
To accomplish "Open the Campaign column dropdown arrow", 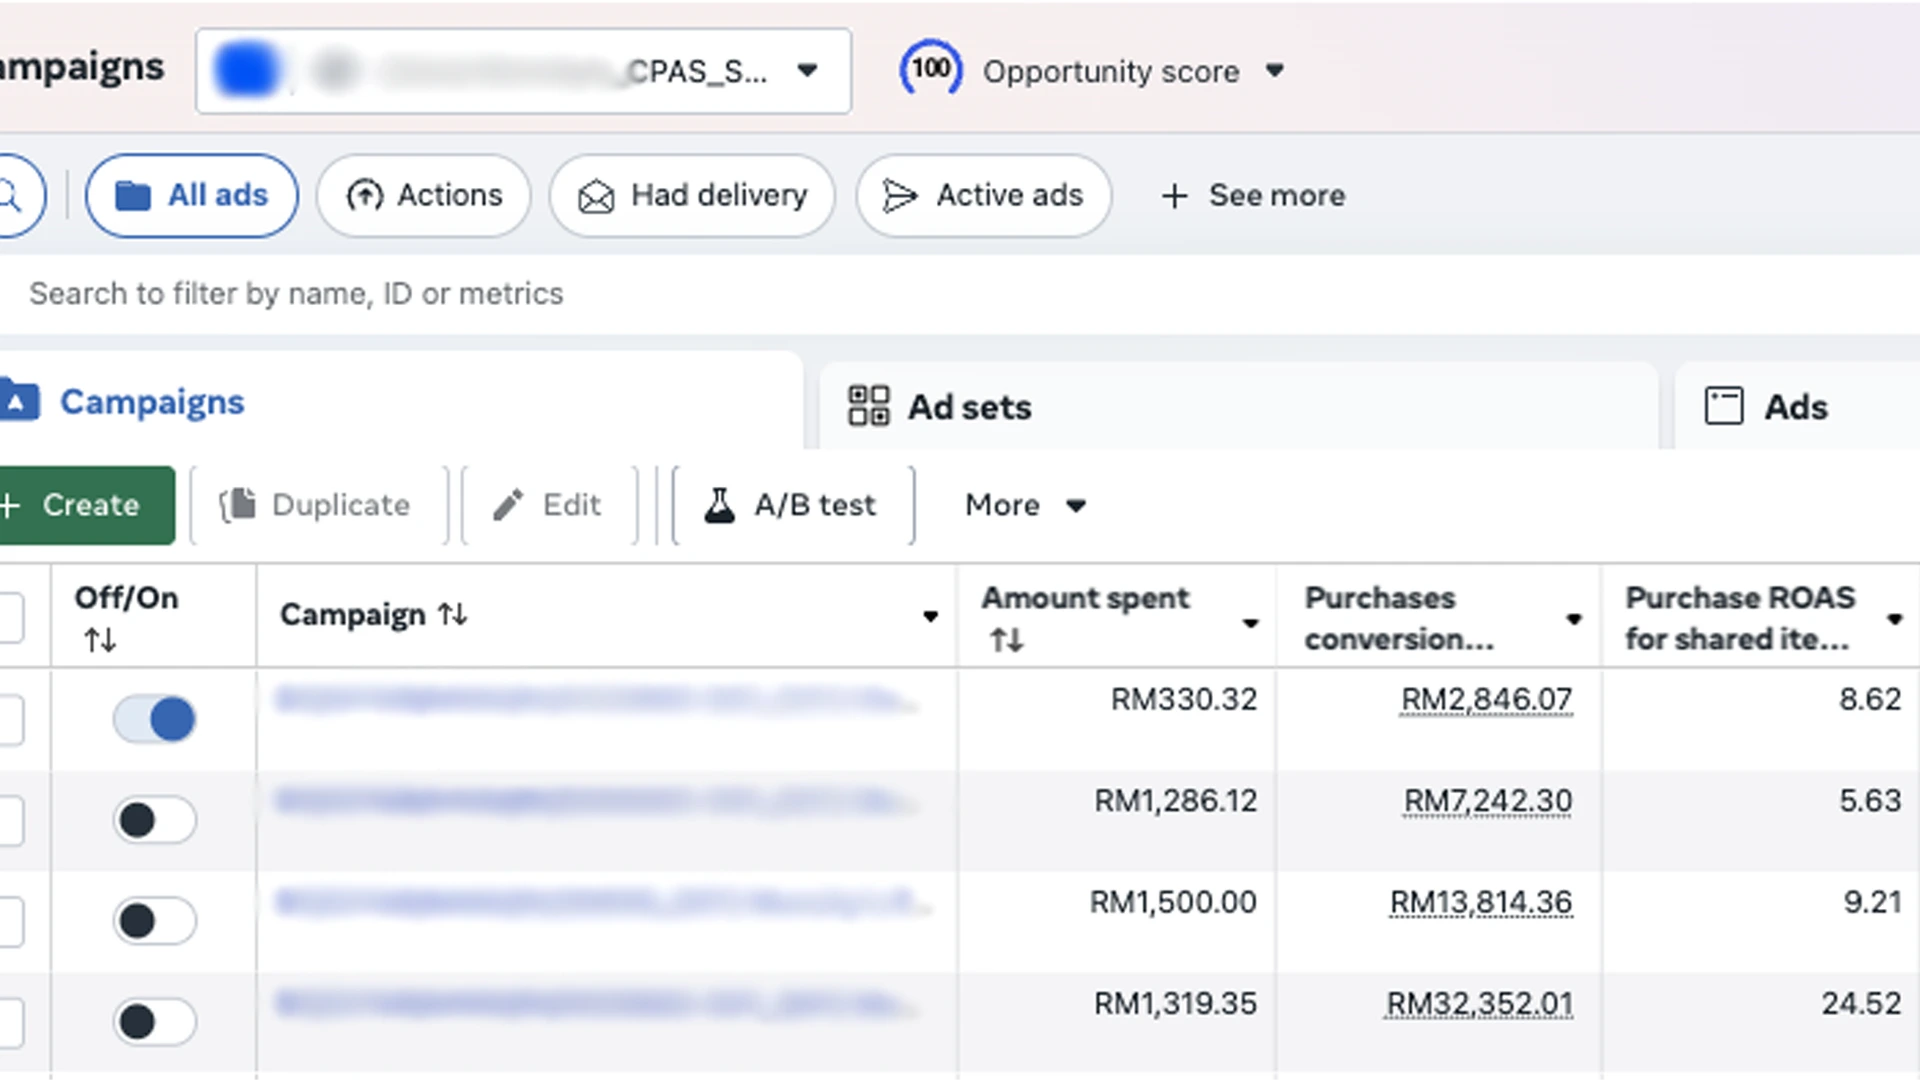I will click(930, 616).
